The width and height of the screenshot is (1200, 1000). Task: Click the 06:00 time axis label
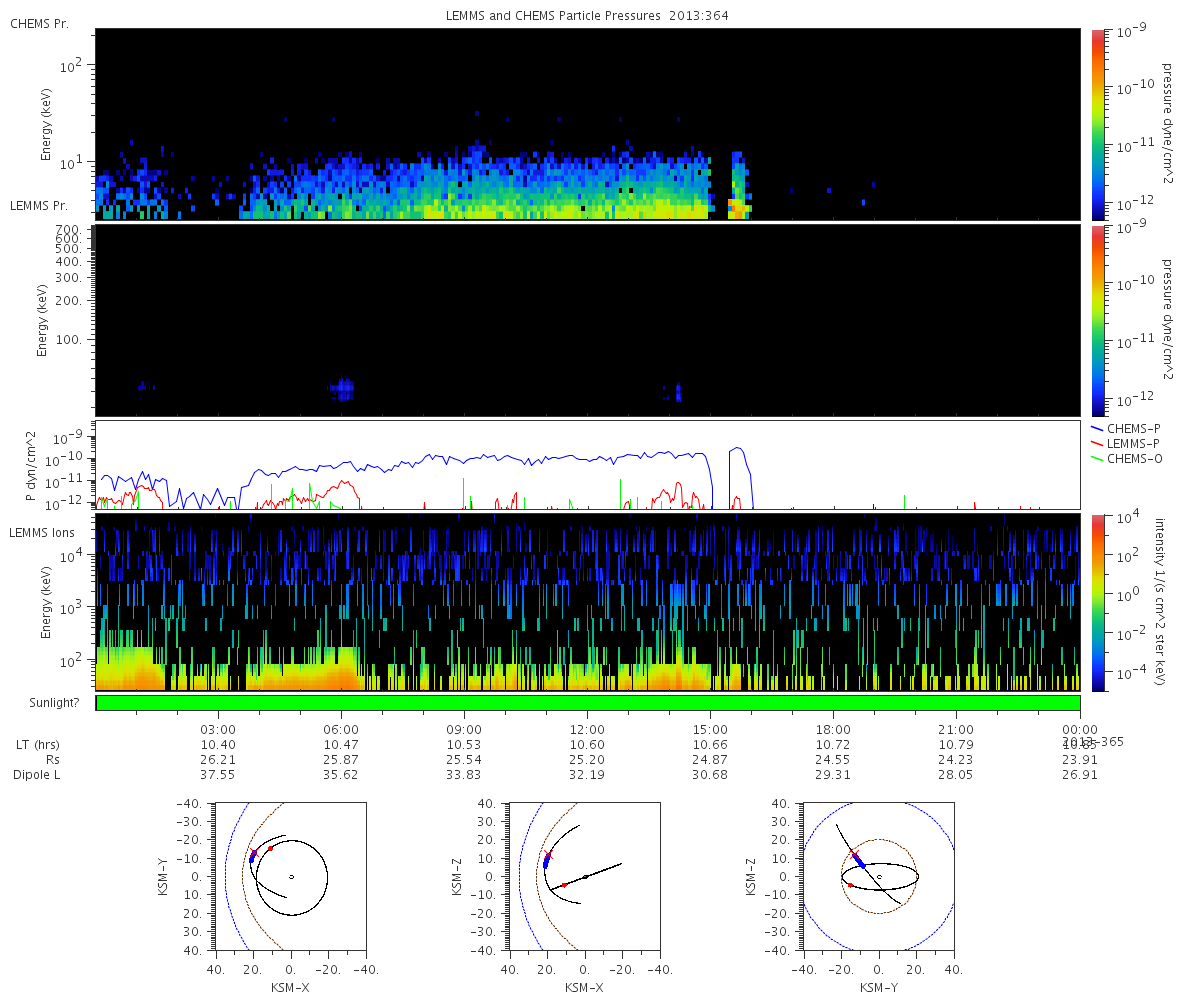[341, 730]
